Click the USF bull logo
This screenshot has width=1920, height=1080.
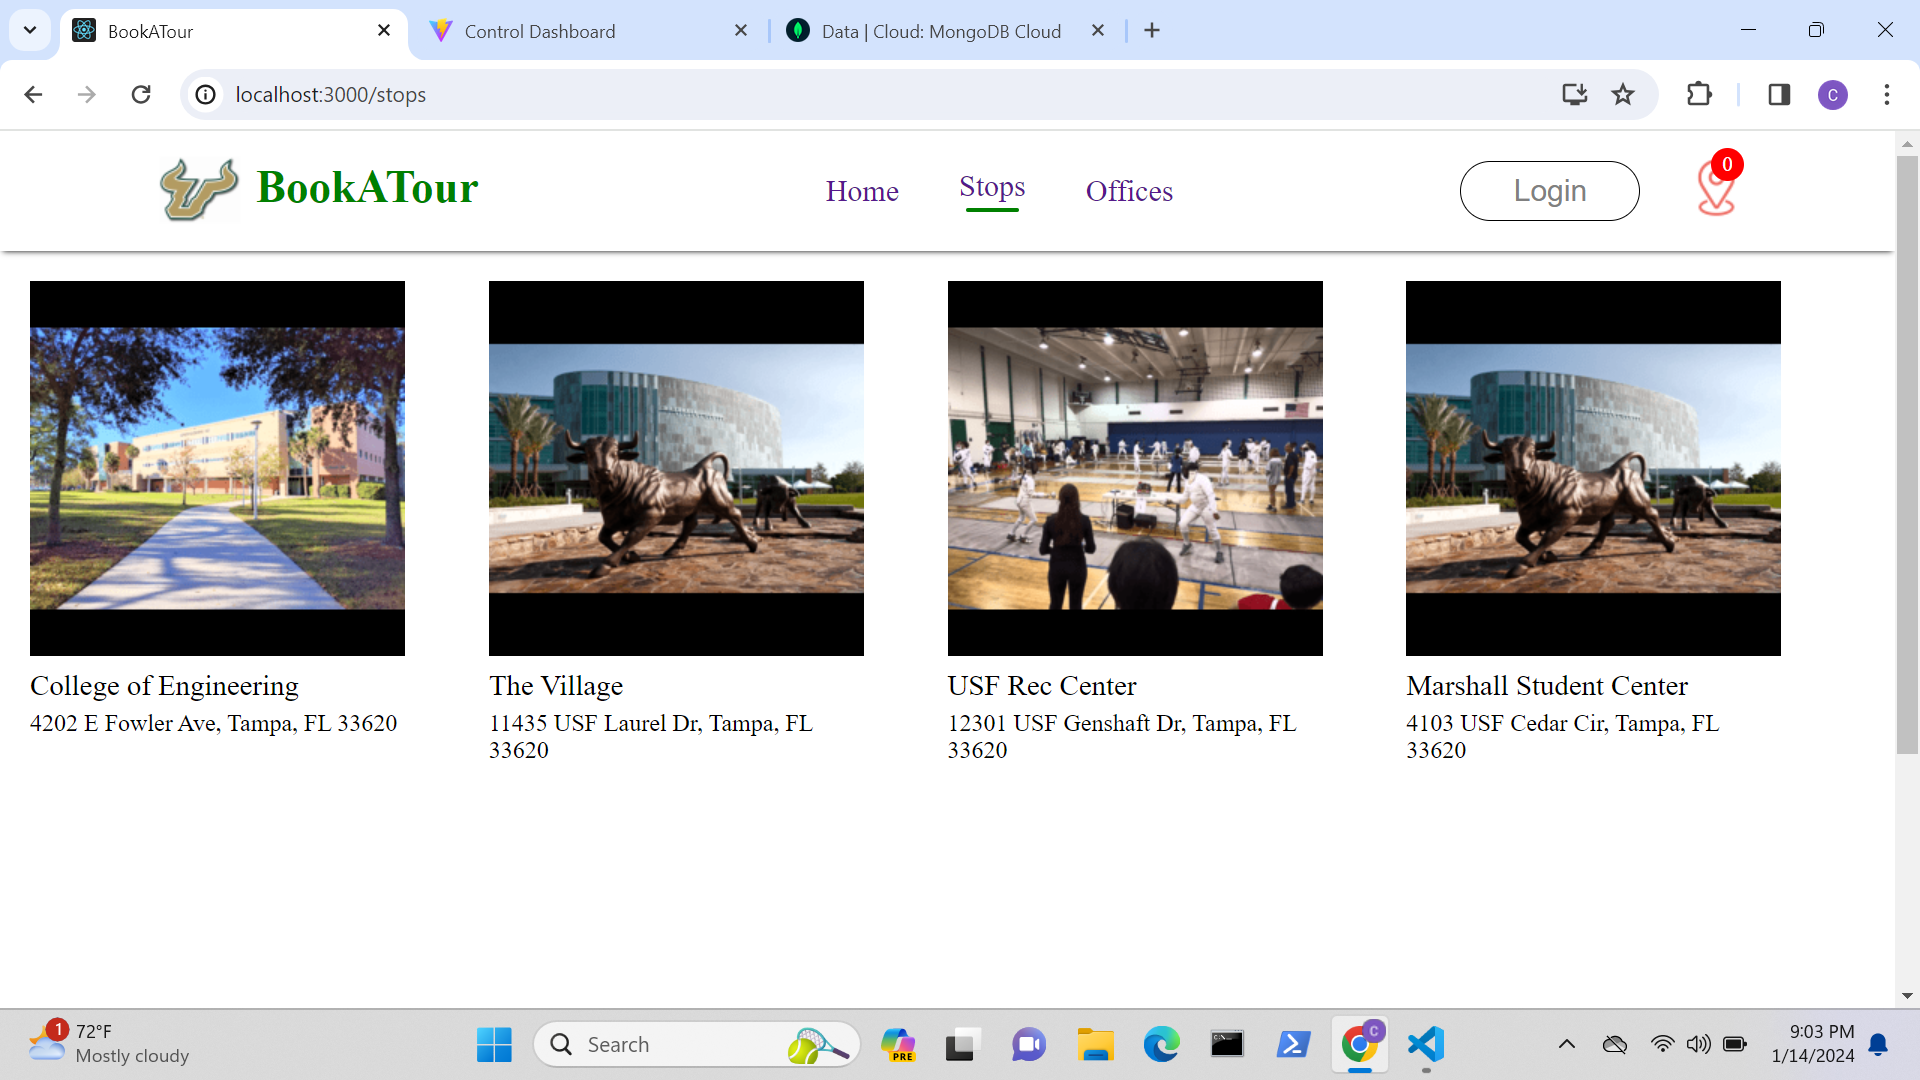coord(199,189)
